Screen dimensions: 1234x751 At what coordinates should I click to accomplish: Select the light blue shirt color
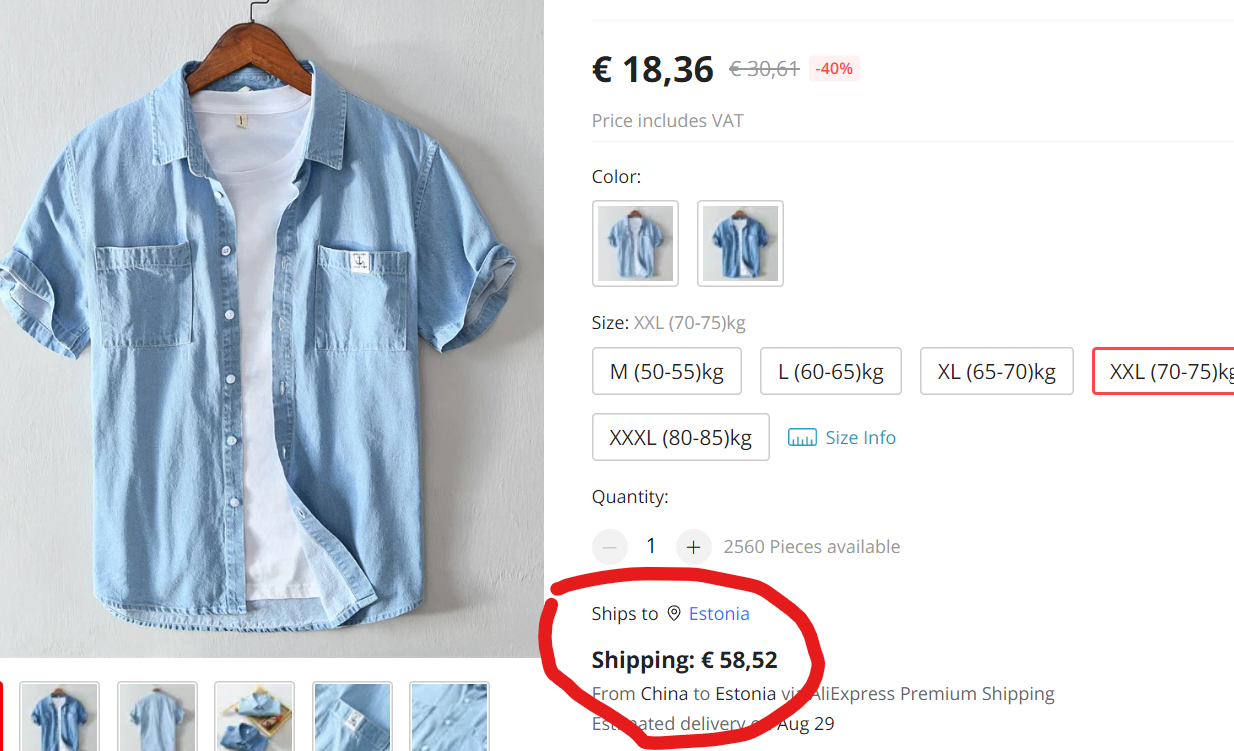pos(635,243)
